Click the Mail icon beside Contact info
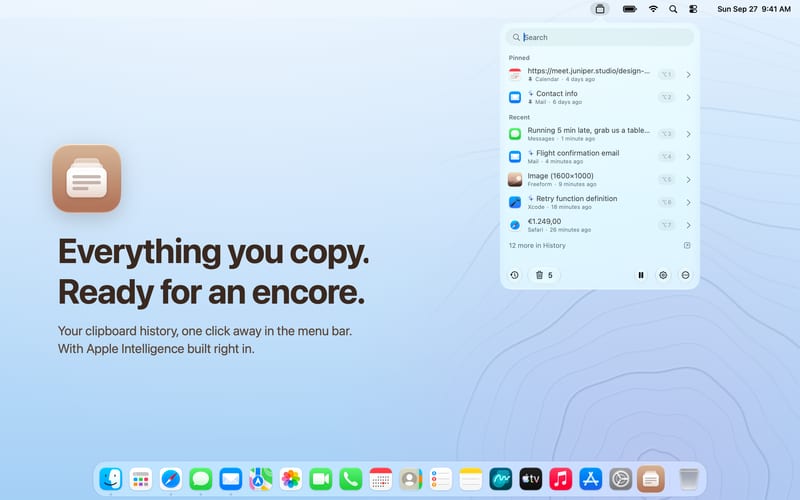 click(x=515, y=97)
